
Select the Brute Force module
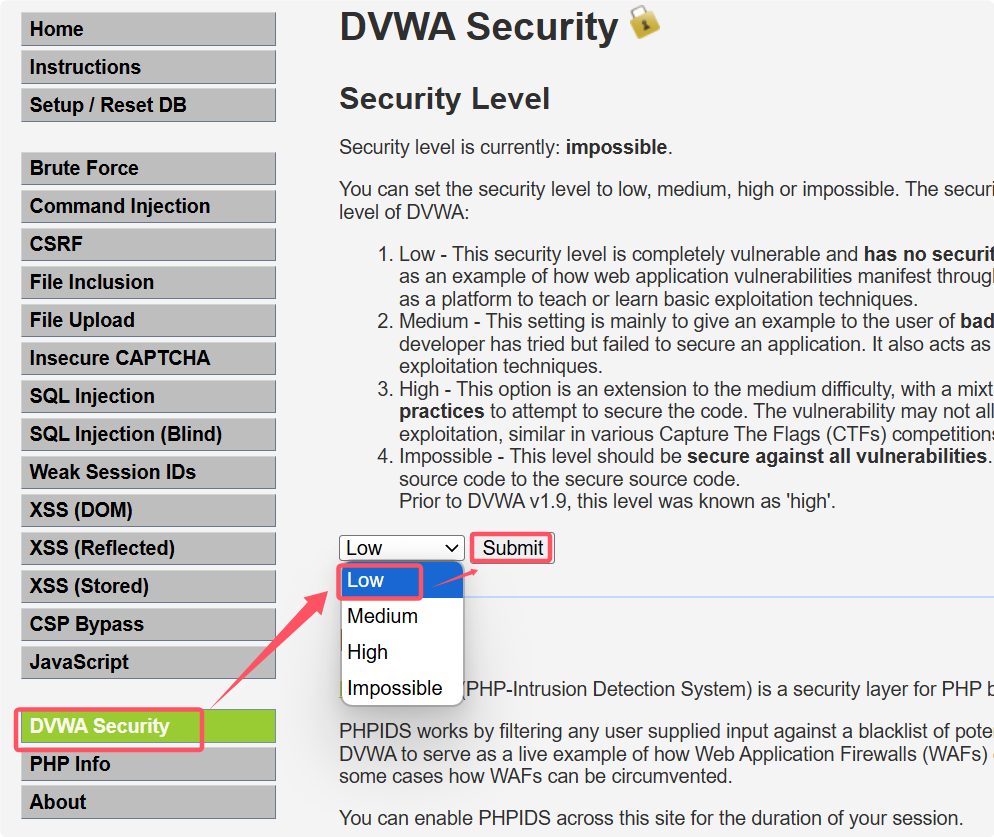coord(148,169)
